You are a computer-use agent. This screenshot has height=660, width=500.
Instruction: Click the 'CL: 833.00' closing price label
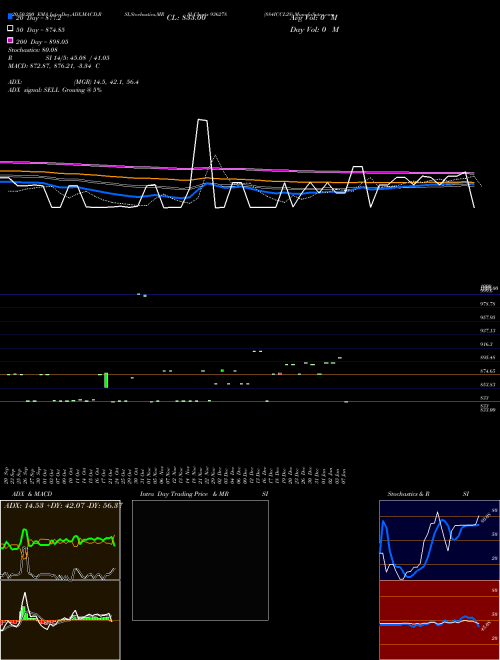(186, 18)
